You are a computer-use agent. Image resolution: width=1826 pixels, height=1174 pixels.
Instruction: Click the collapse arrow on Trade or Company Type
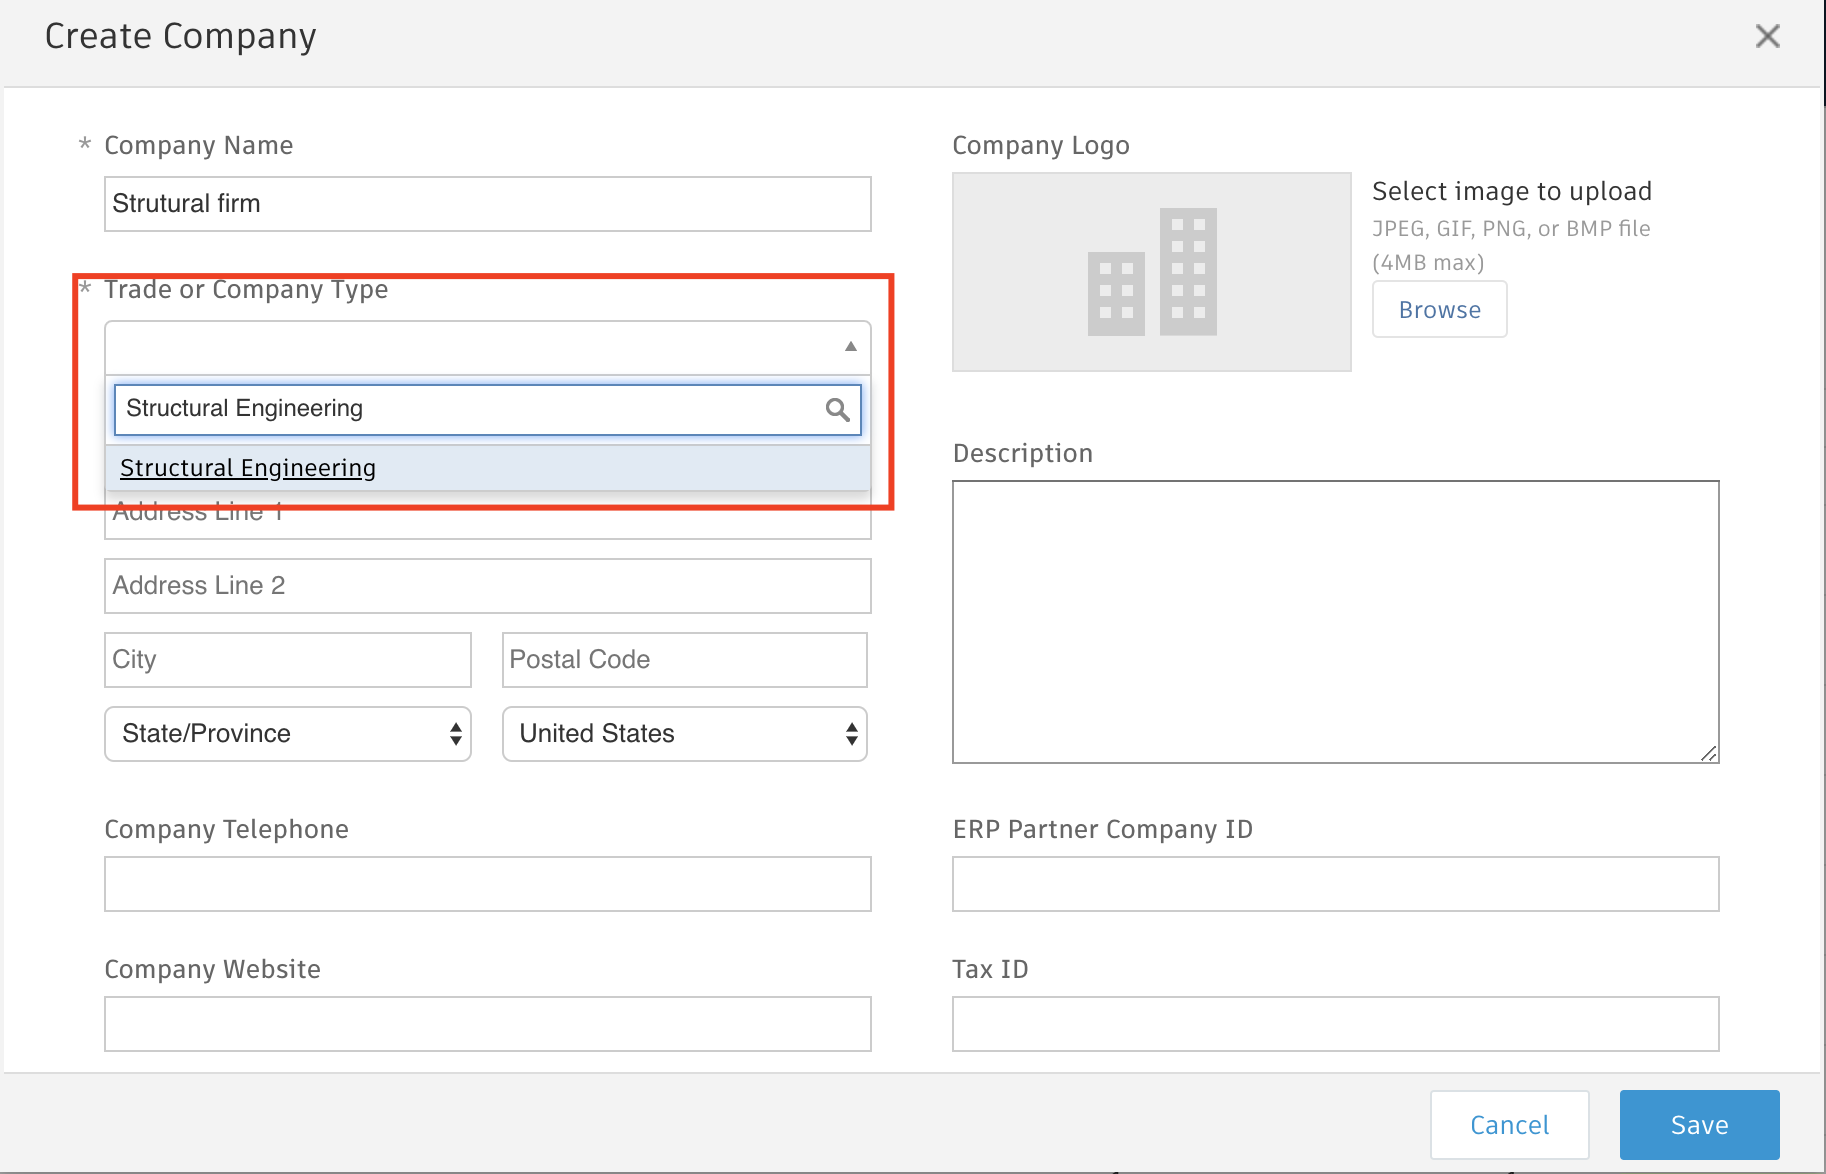click(849, 347)
